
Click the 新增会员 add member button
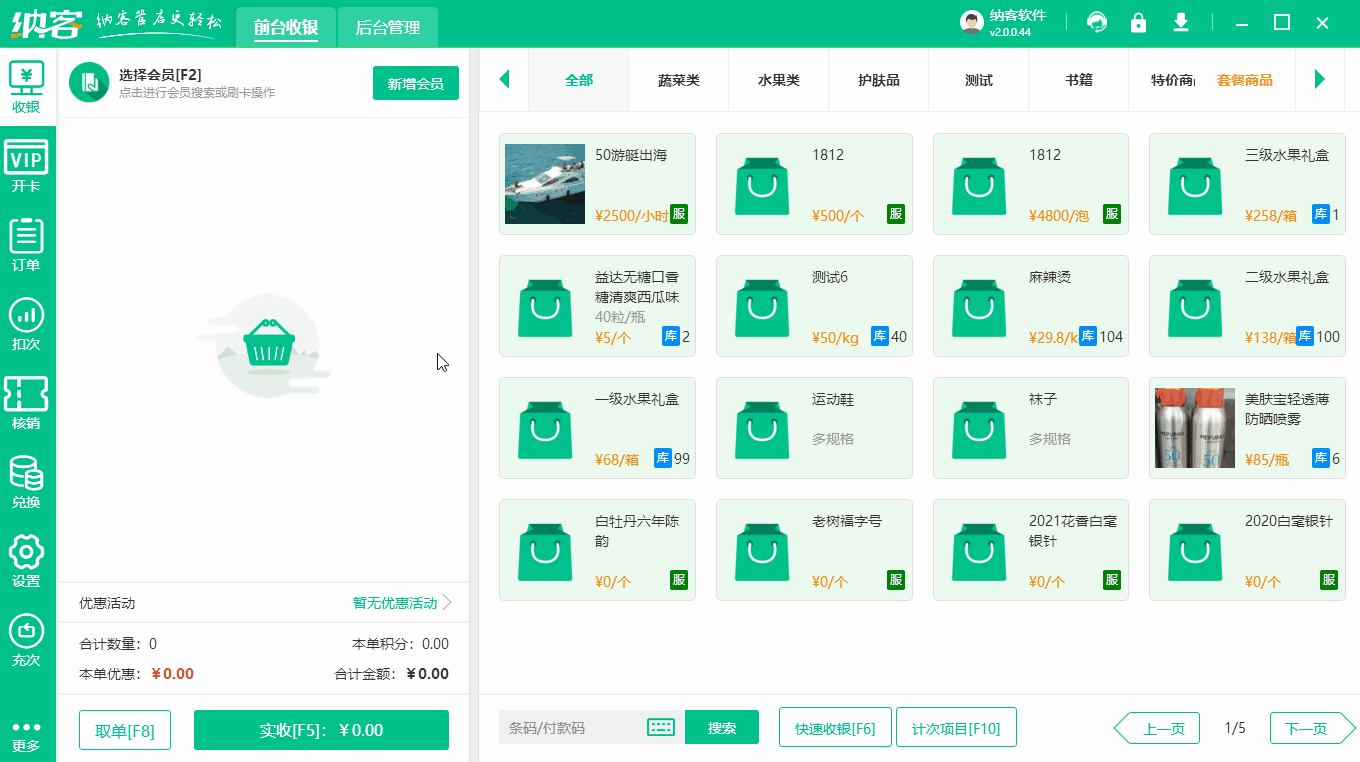(415, 83)
